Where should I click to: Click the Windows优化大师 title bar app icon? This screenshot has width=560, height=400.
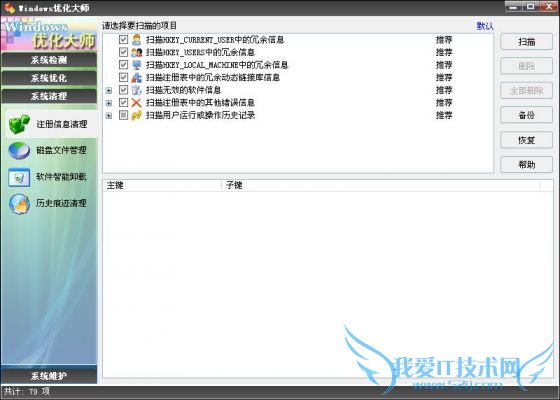click(x=10, y=8)
